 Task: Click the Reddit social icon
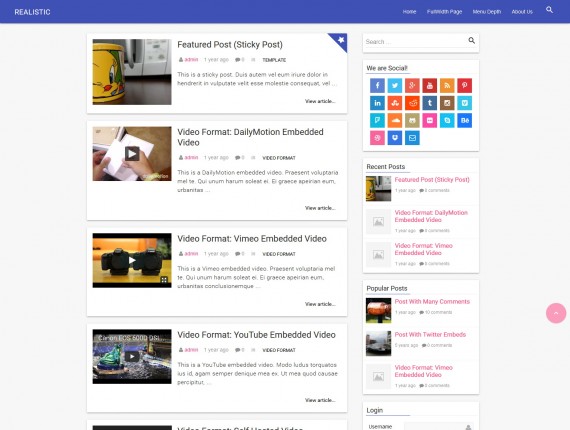click(x=412, y=103)
